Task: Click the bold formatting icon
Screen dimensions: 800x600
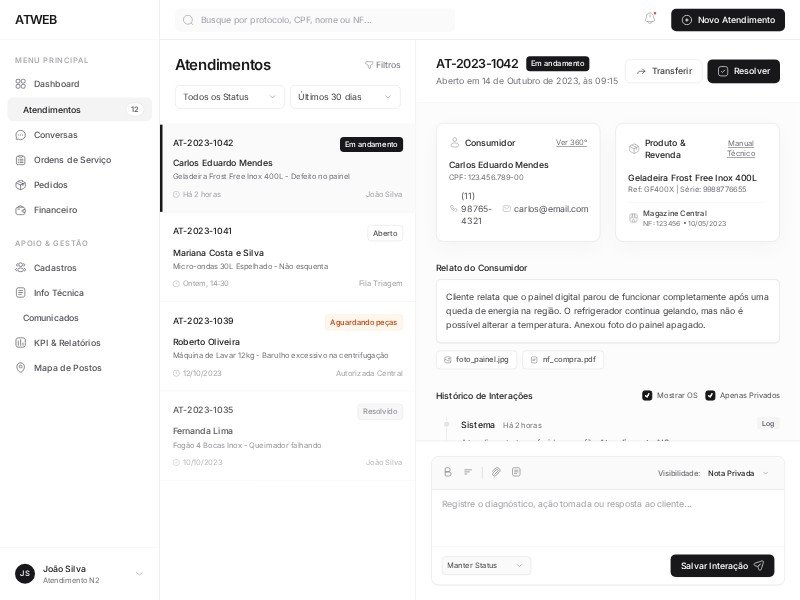Action: pos(448,472)
